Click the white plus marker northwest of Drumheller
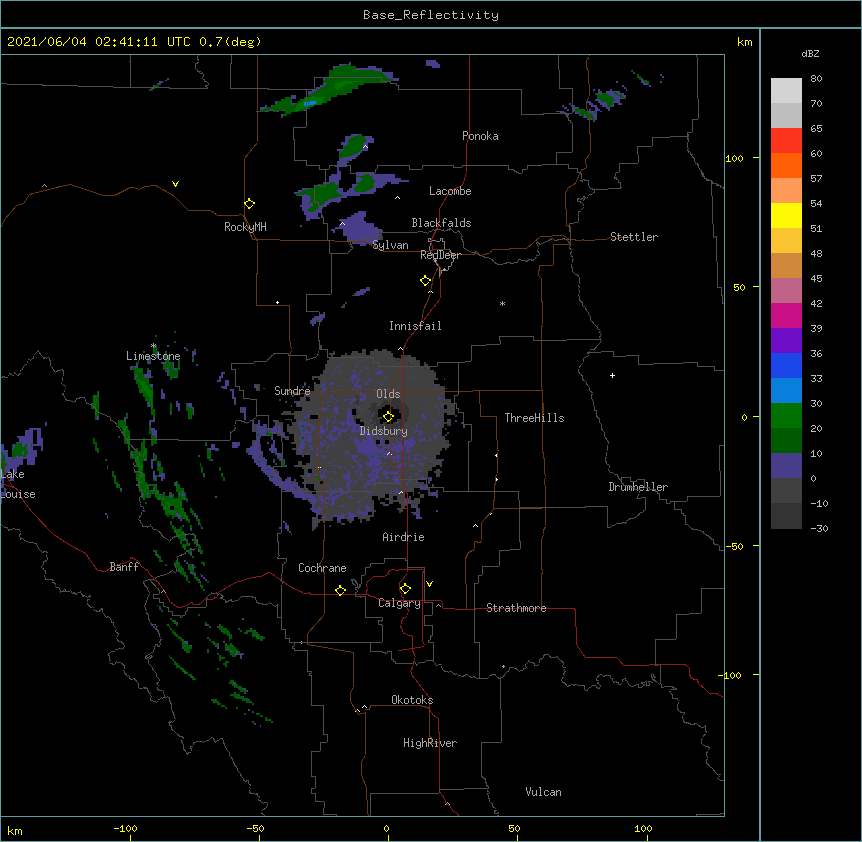 [x=612, y=375]
